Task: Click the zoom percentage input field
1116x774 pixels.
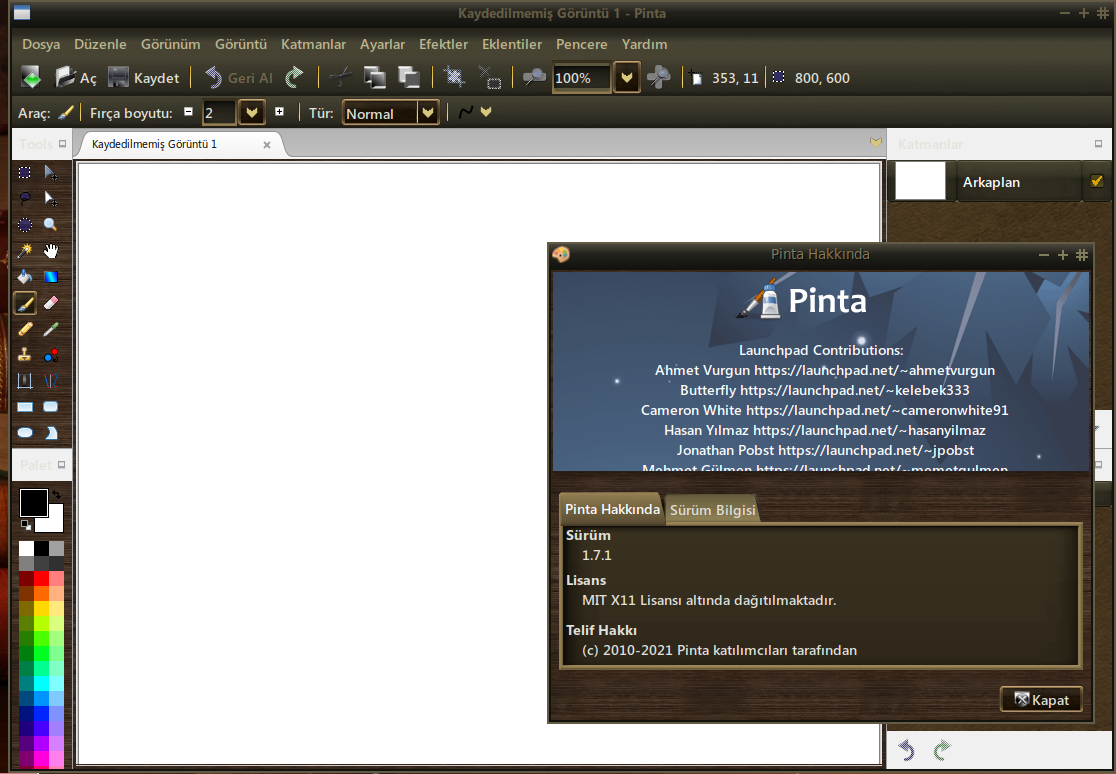Action: point(581,78)
